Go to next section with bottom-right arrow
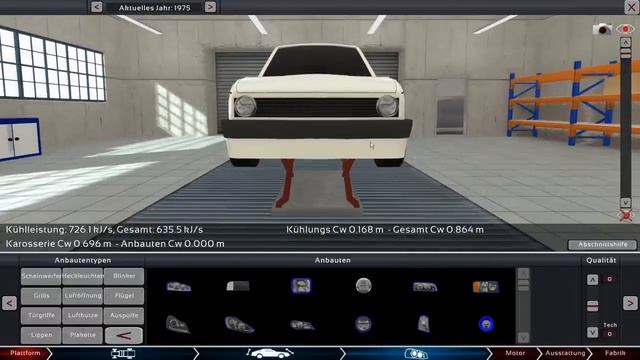 coord(630,303)
